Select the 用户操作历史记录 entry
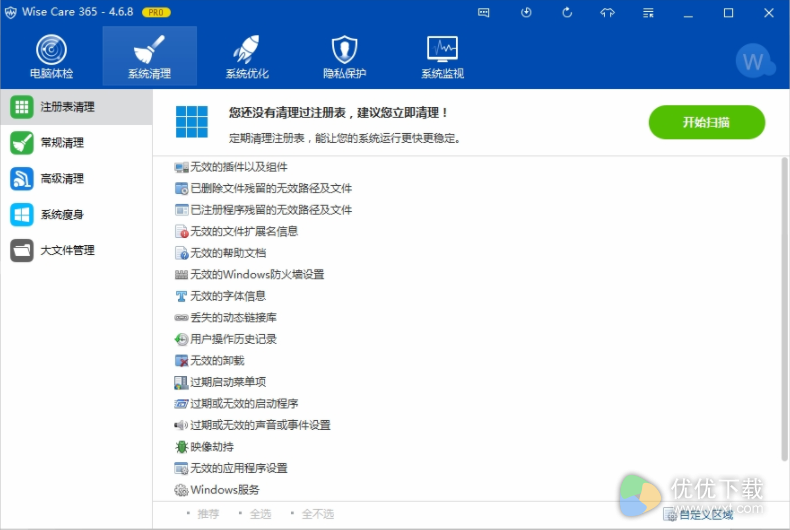Image resolution: width=790 pixels, height=530 pixels. click(233, 339)
